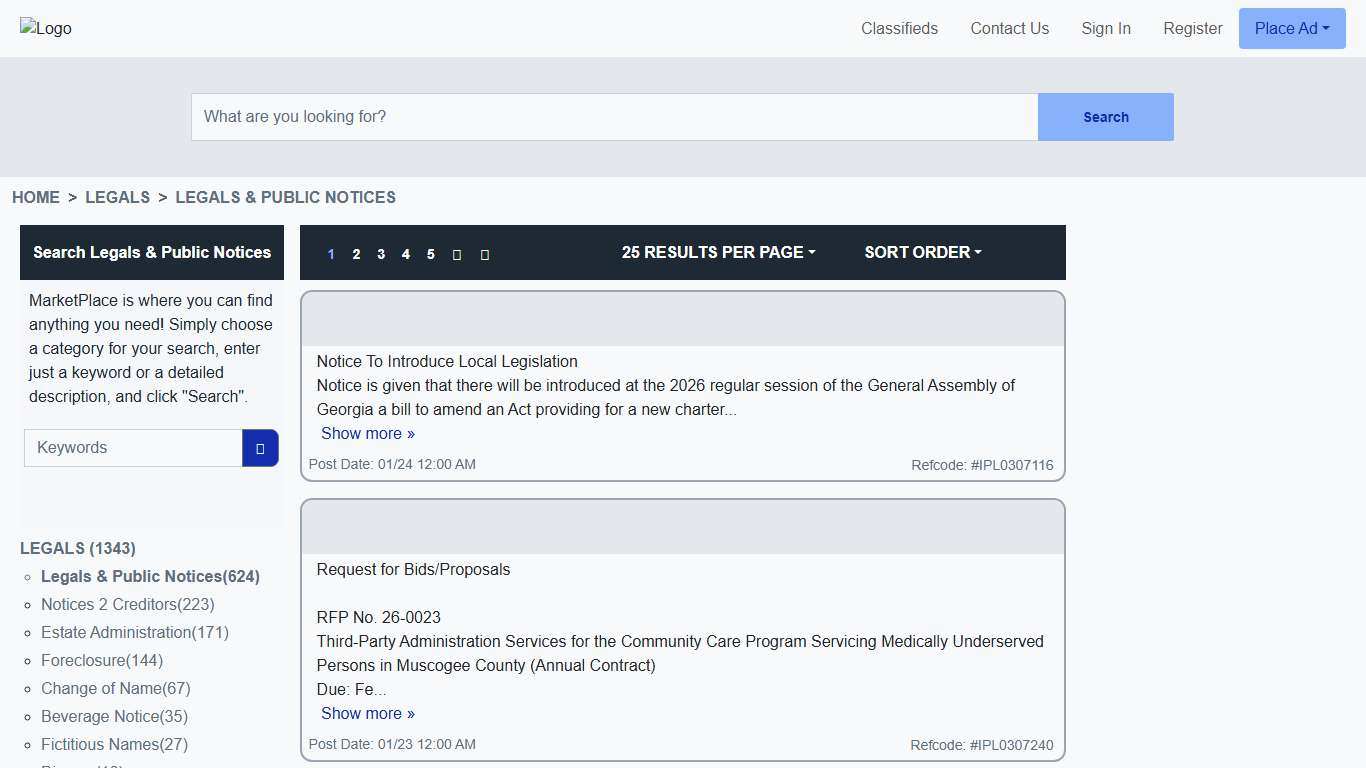The width and height of the screenshot is (1366, 768).
Task: Select the Classifieds menu item
Action: 898,28
